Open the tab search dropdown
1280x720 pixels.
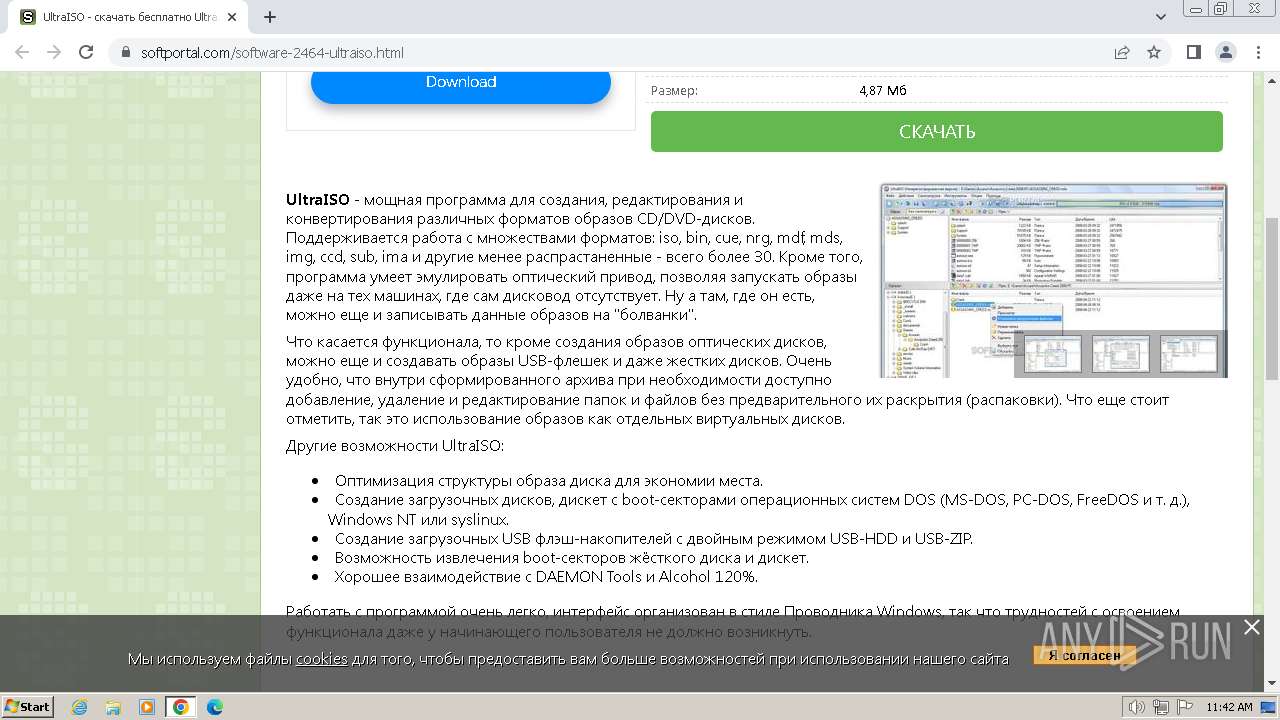[1160, 17]
